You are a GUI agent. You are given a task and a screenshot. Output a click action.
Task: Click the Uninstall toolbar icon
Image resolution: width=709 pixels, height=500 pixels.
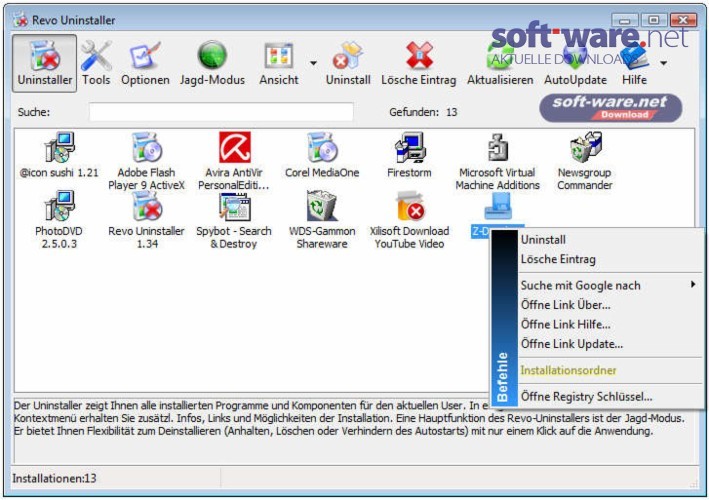tap(348, 56)
